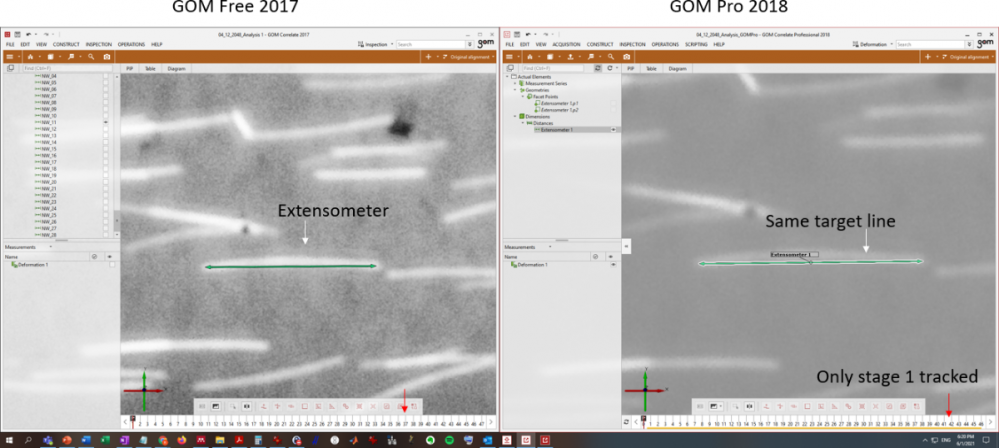
Task: Click the sync icon next to Find in GOM Professional 2018
Action: pyautogui.click(x=598, y=68)
